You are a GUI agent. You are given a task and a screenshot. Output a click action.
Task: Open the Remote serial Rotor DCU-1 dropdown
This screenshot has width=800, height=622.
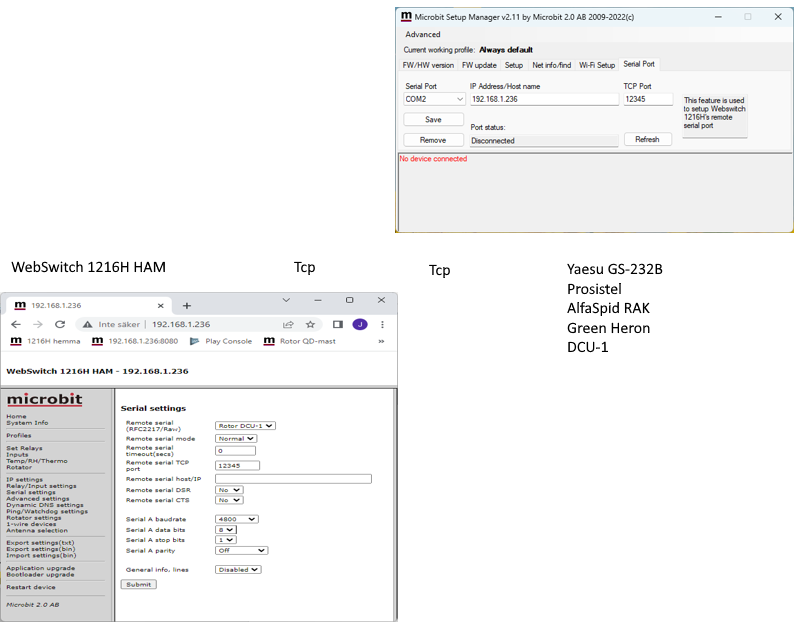245,426
